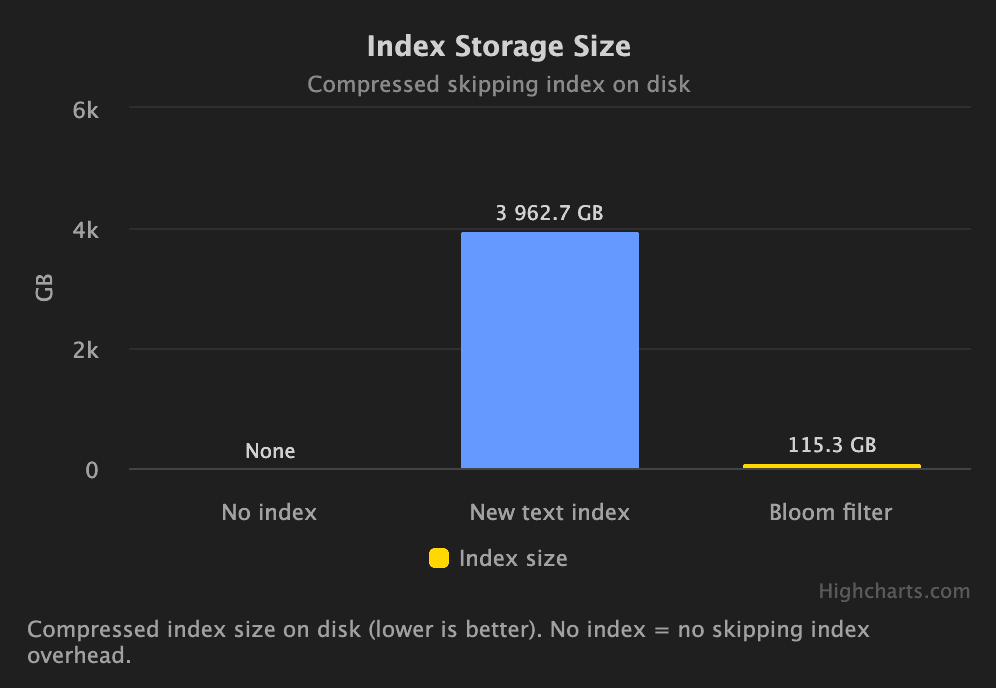Screen dimensions: 996x688
Task: Click the blue New text index bar
Action: pos(550,350)
